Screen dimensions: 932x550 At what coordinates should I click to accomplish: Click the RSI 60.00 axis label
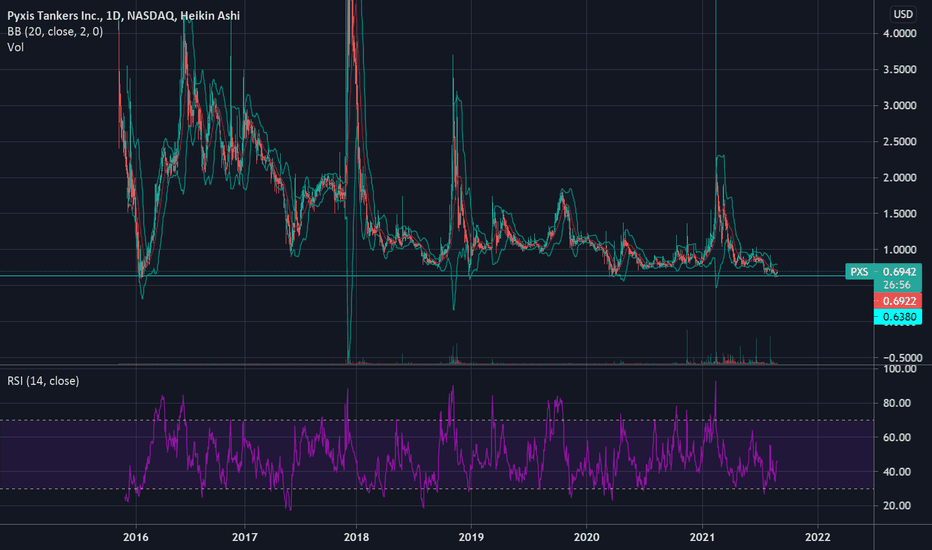click(x=897, y=438)
